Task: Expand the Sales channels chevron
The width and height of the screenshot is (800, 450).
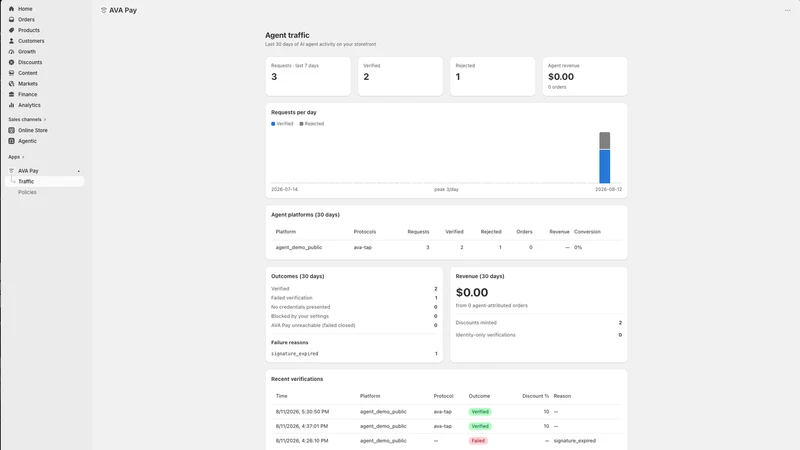Action: tap(45, 119)
